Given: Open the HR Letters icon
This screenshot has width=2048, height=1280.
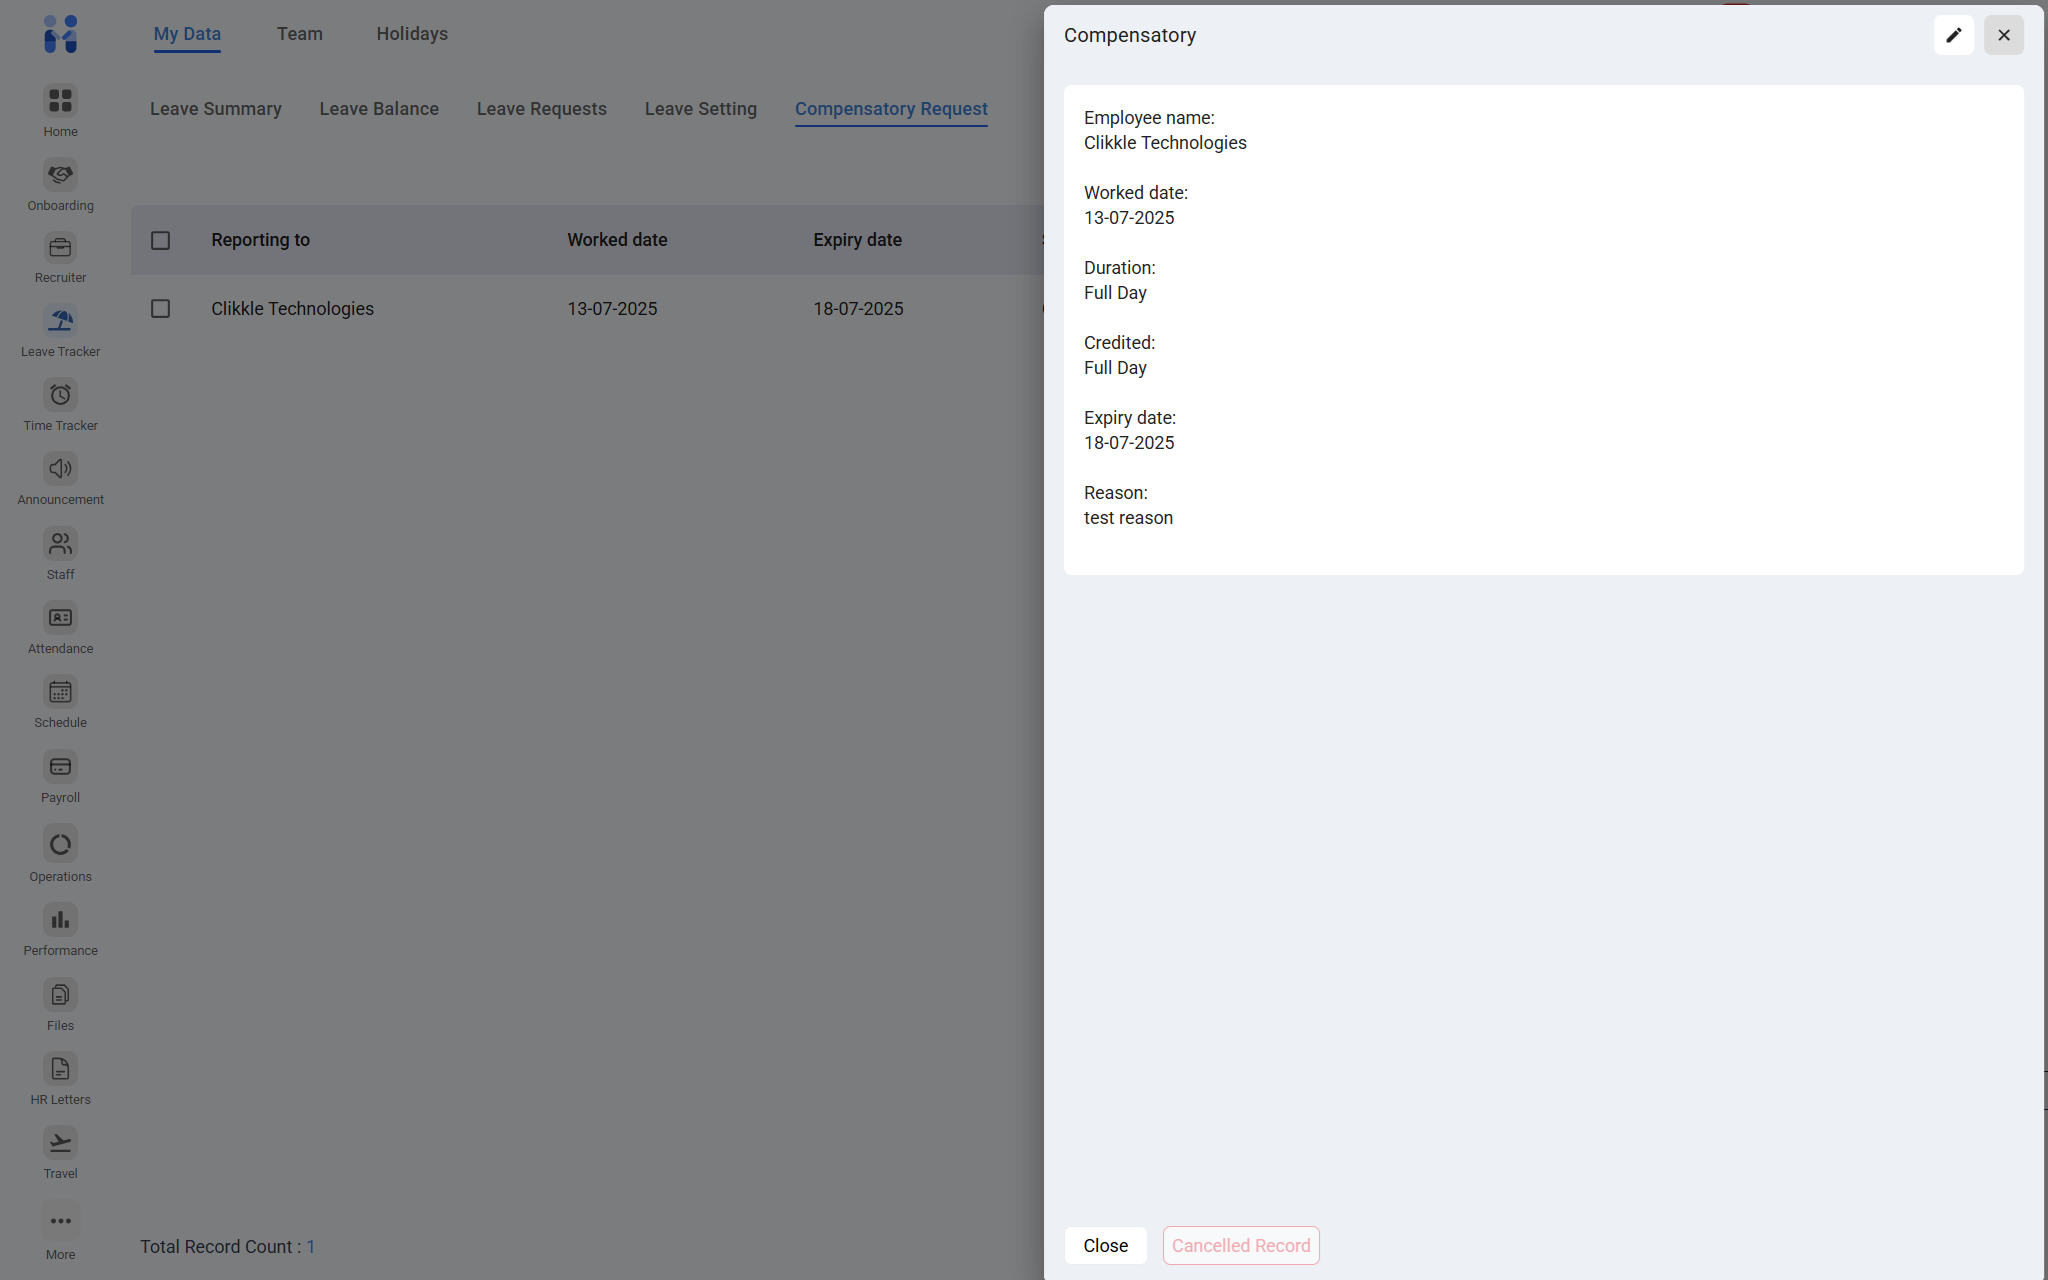Looking at the screenshot, I should tap(60, 1069).
